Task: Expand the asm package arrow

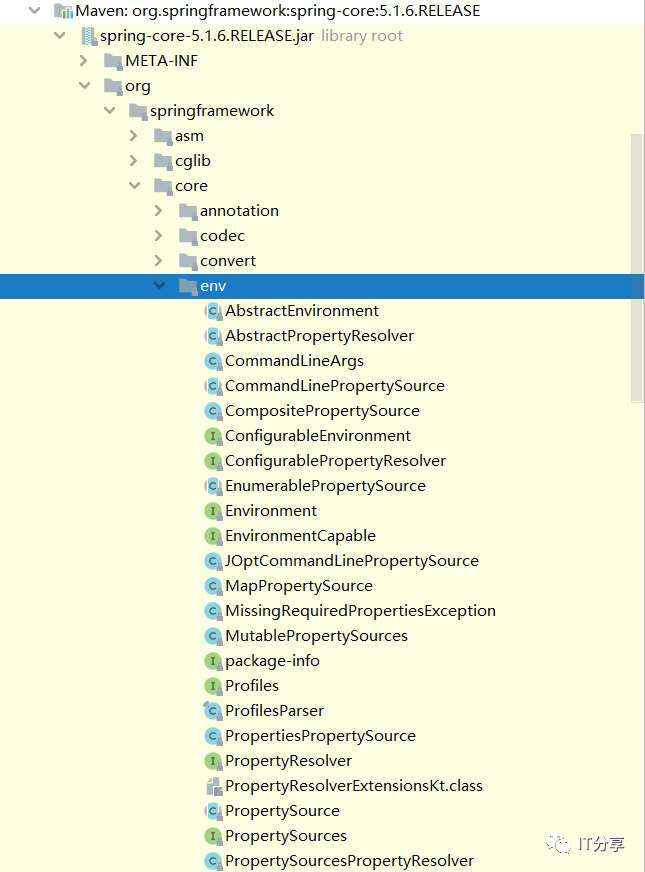Action: click(133, 136)
